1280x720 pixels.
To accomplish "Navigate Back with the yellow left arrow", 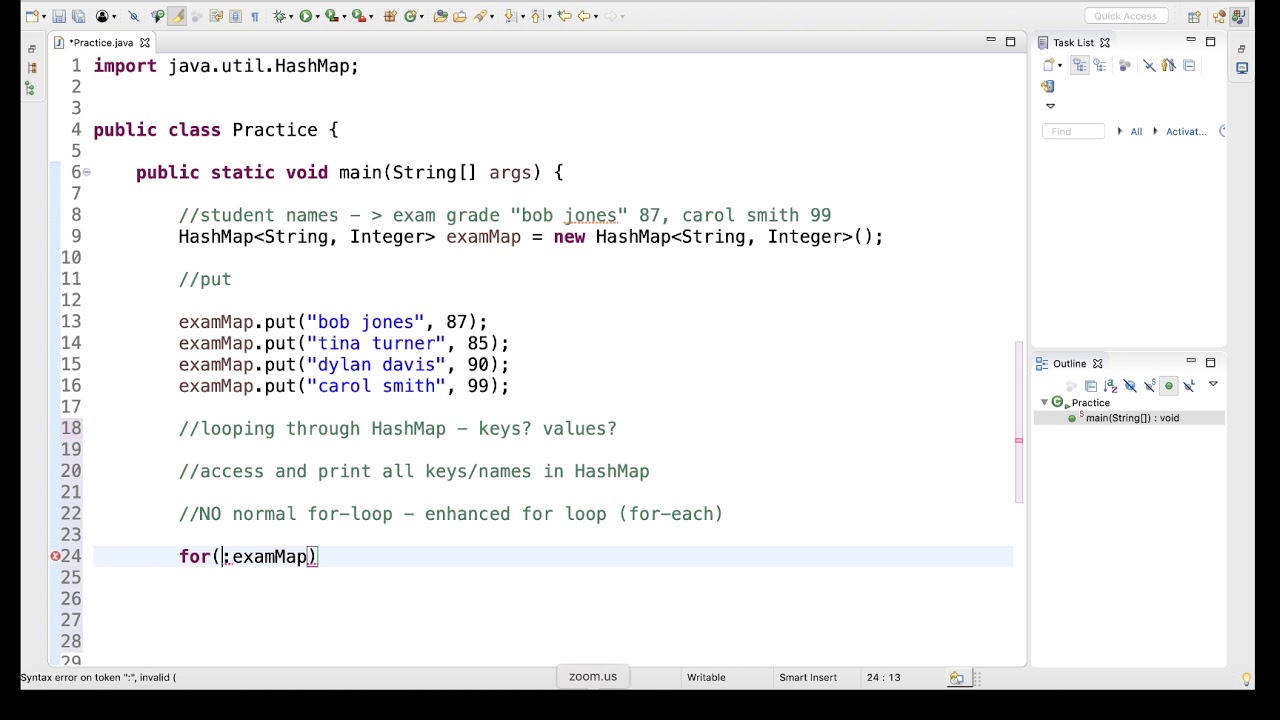I will (584, 16).
